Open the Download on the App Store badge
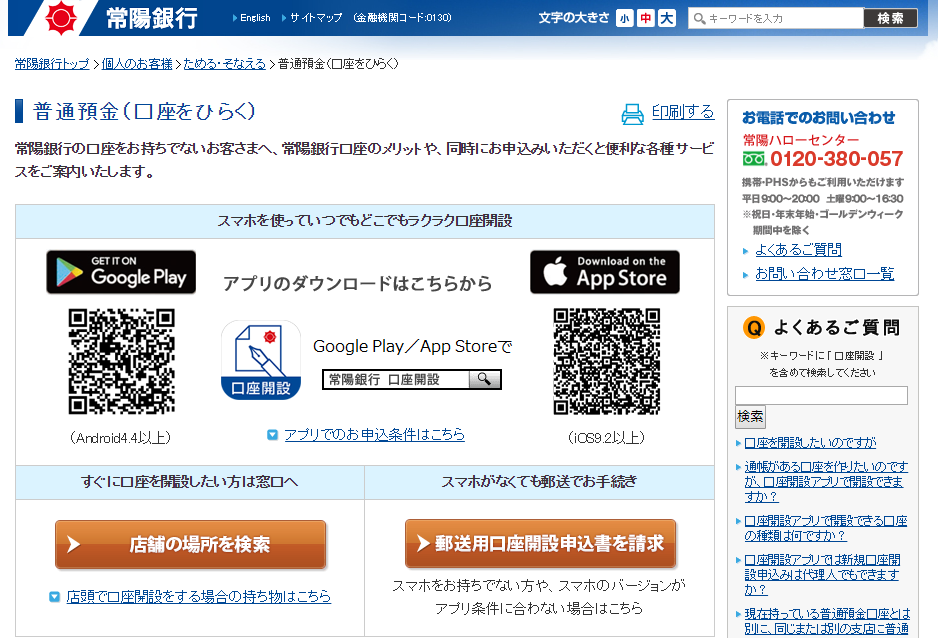The image size is (938, 638). (605, 272)
